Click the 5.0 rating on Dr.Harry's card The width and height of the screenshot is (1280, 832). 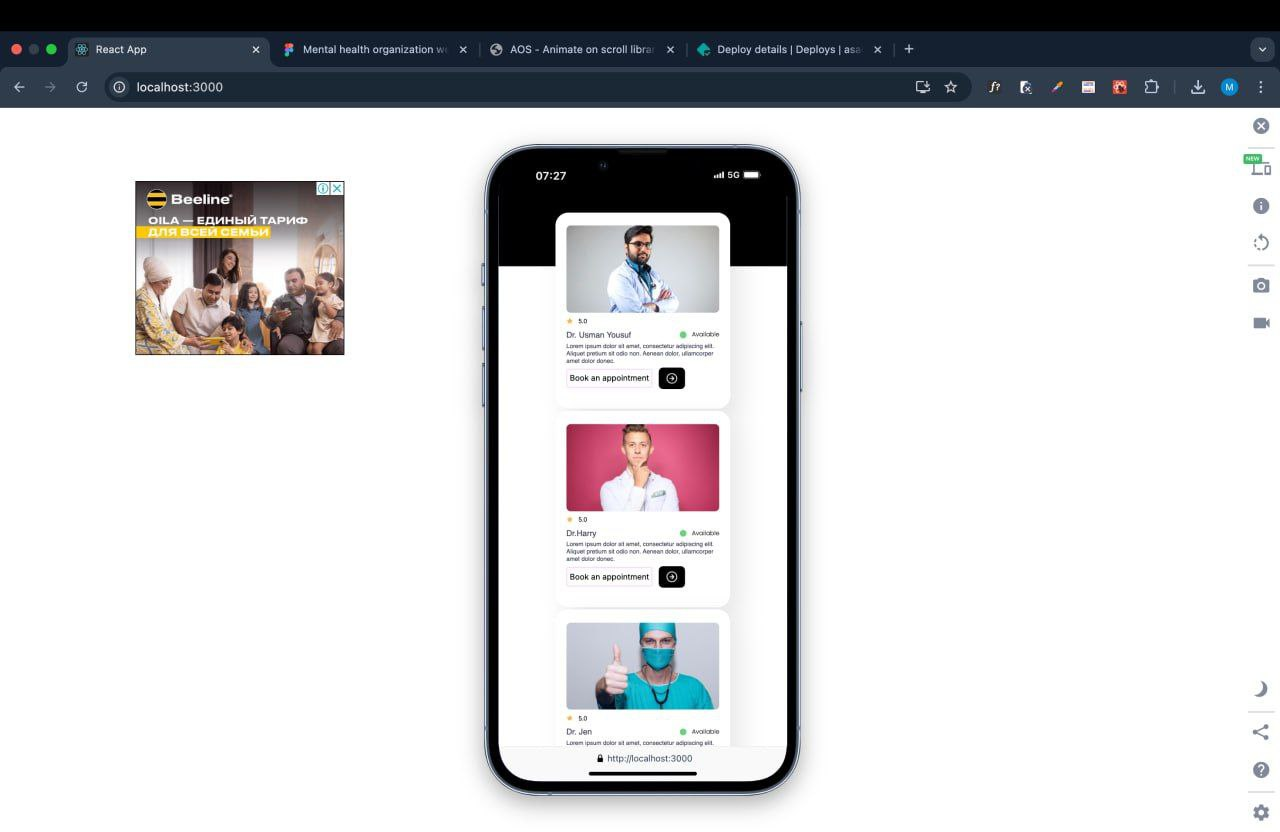pos(577,520)
